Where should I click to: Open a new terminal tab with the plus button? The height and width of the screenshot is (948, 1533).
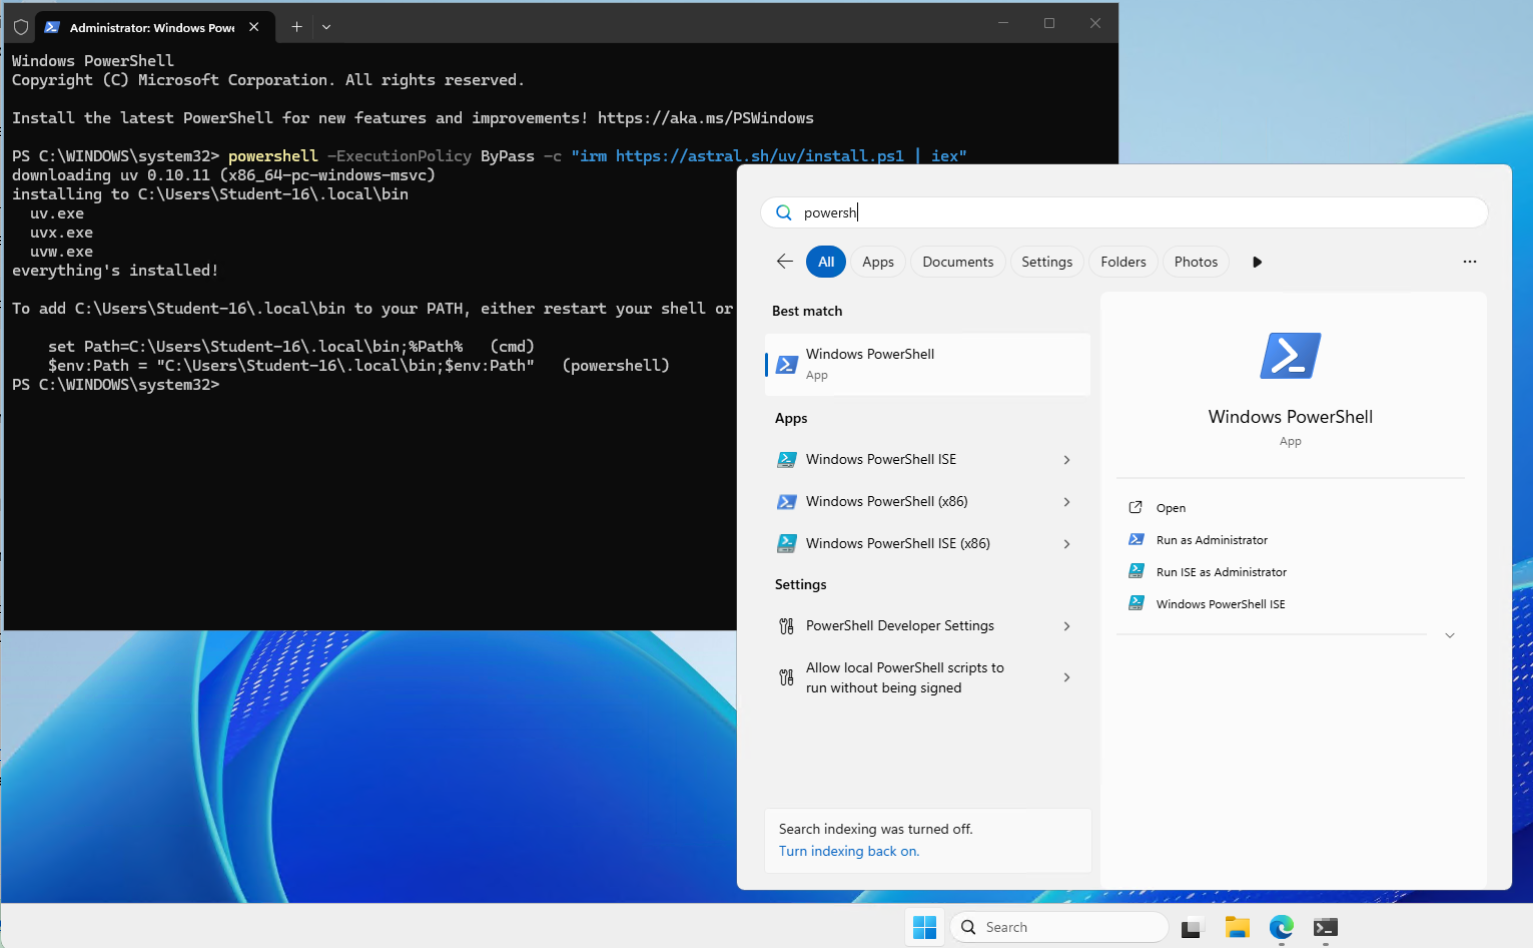[296, 27]
